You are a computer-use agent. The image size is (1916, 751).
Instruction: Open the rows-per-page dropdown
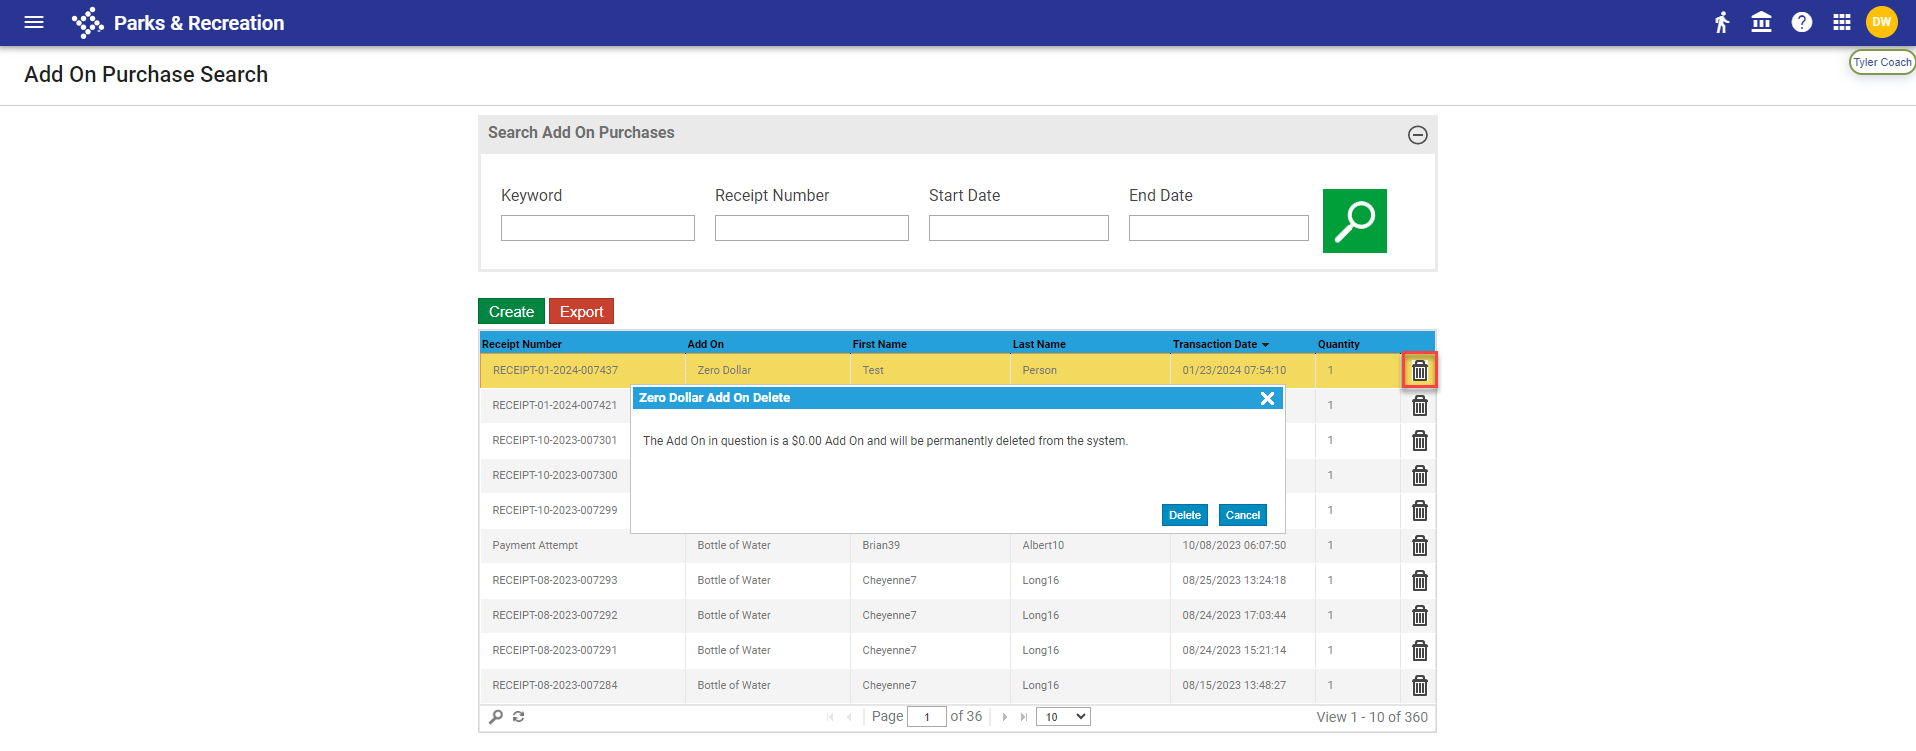point(1062,717)
